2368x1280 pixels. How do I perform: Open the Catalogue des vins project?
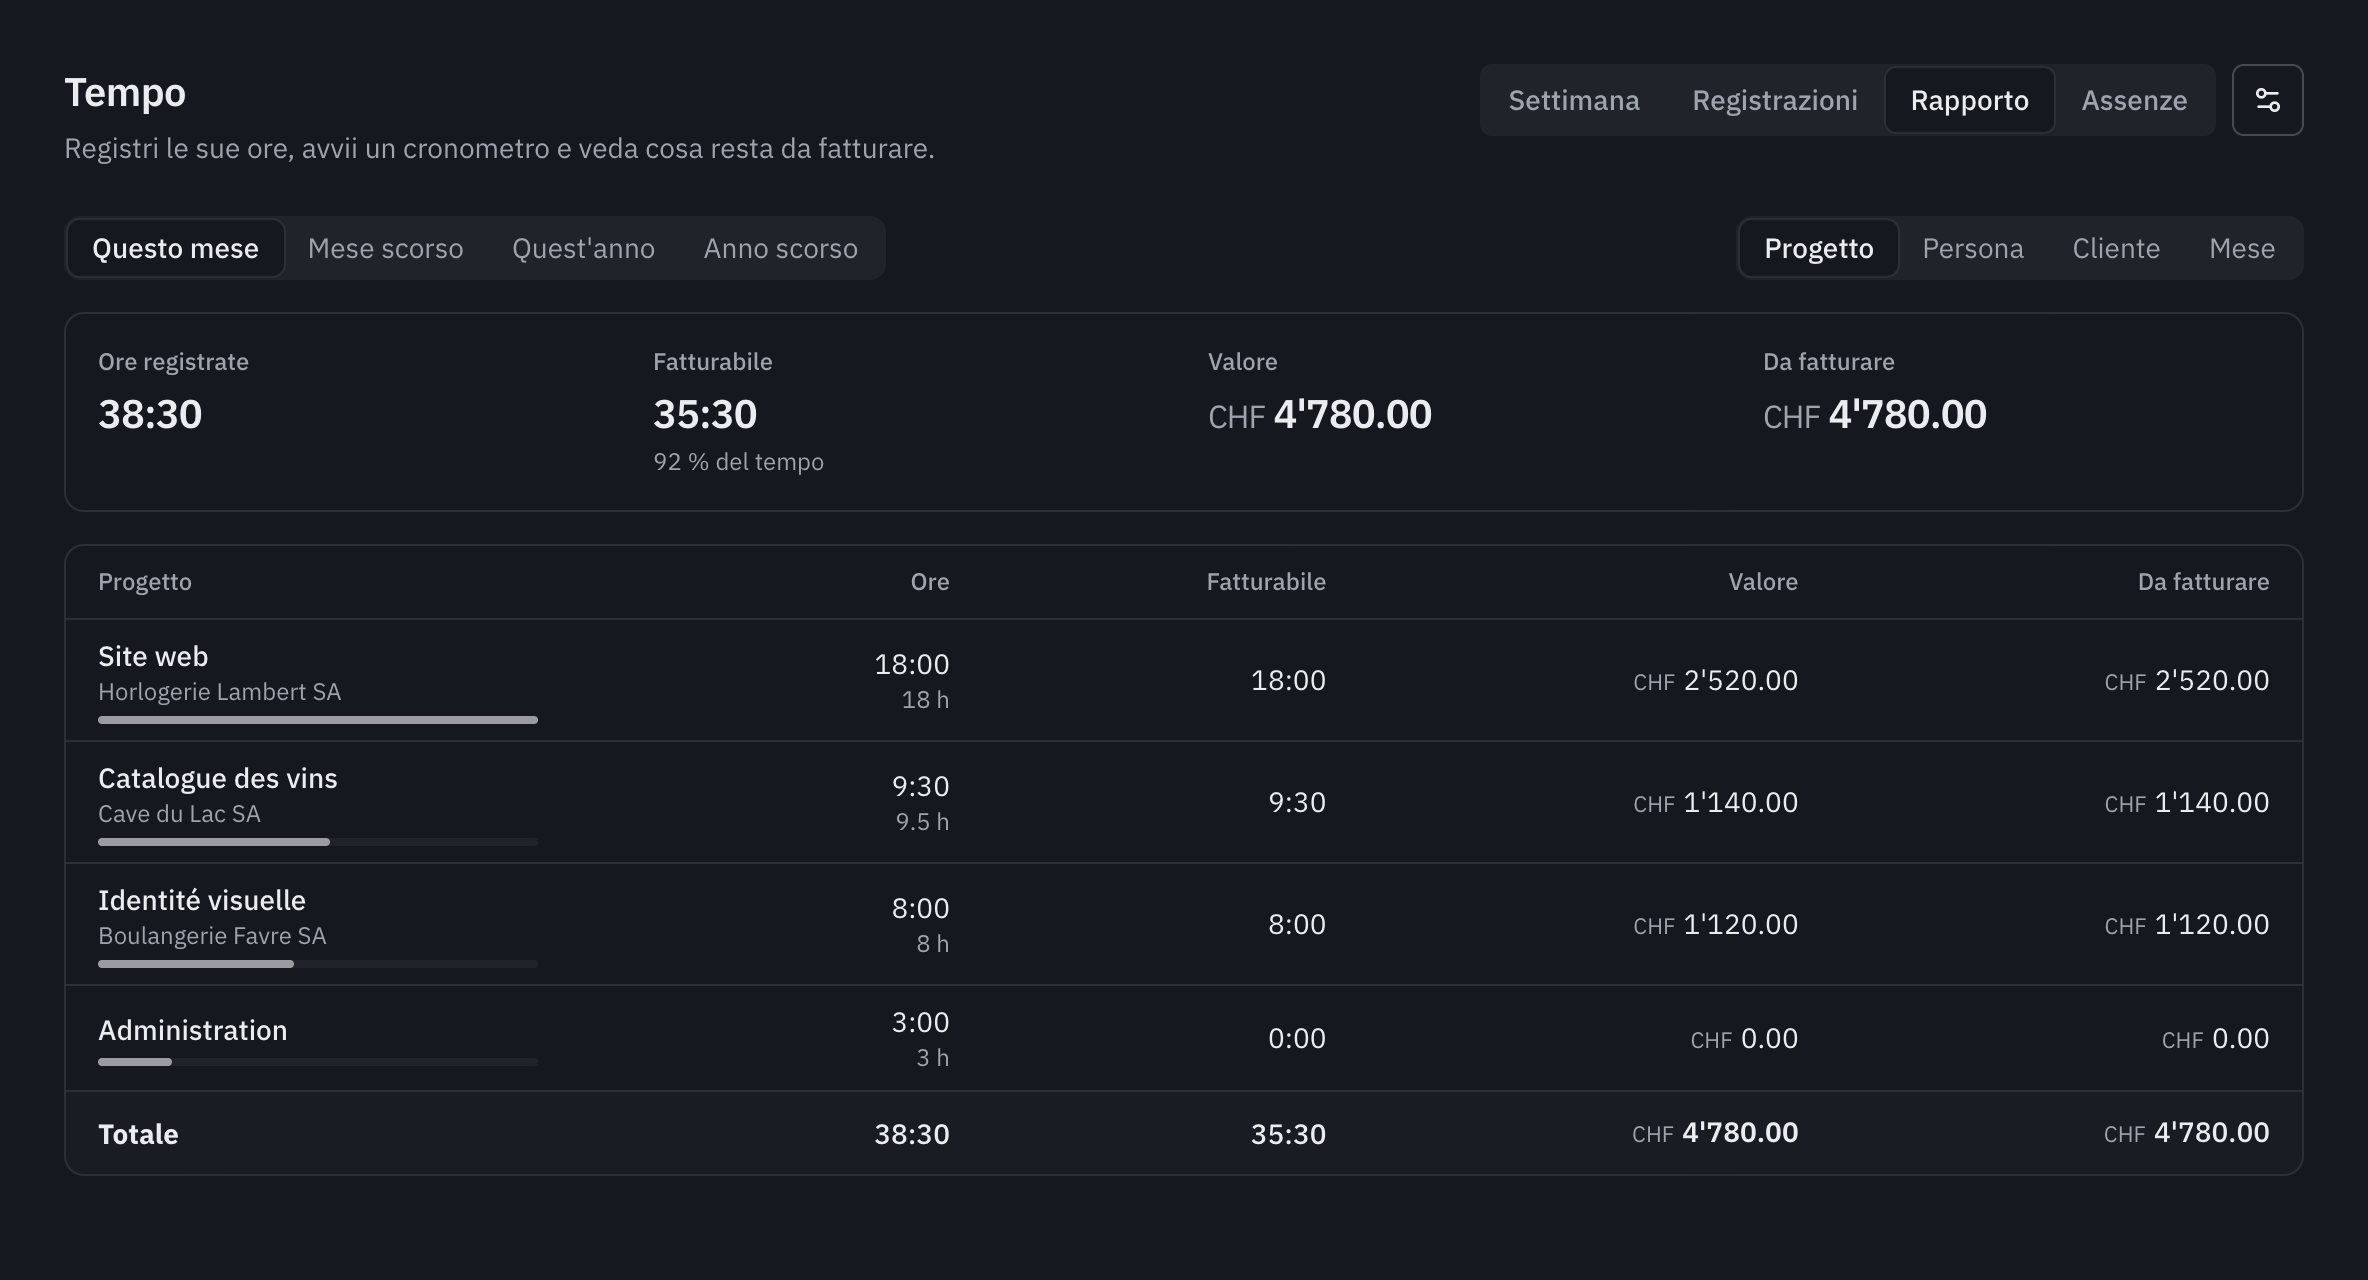click(1184, 802)
